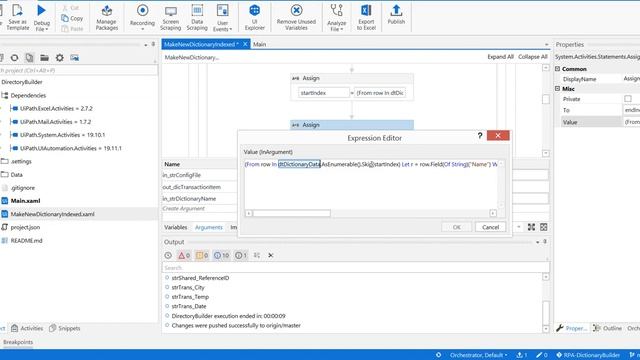
Task: Open the Screen Scraping tool
Action: (x=171, y=18)
